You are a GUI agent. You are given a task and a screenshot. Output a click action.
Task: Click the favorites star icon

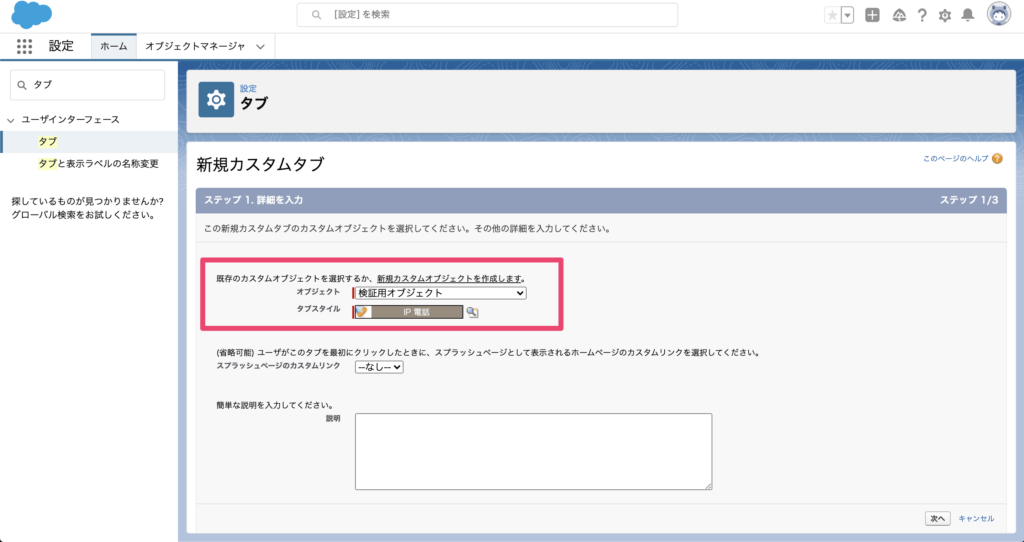pyautogui.click(x=832, y=15)
